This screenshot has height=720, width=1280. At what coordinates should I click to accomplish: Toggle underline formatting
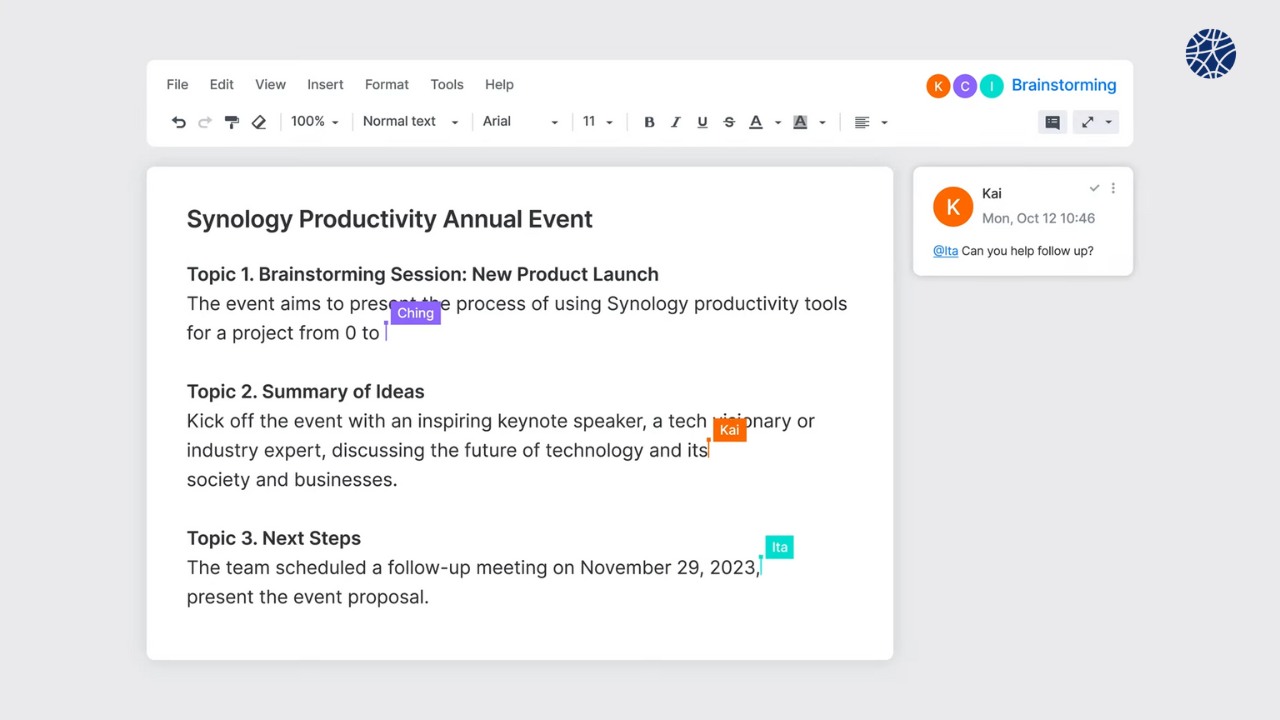(x=702, y=122)
